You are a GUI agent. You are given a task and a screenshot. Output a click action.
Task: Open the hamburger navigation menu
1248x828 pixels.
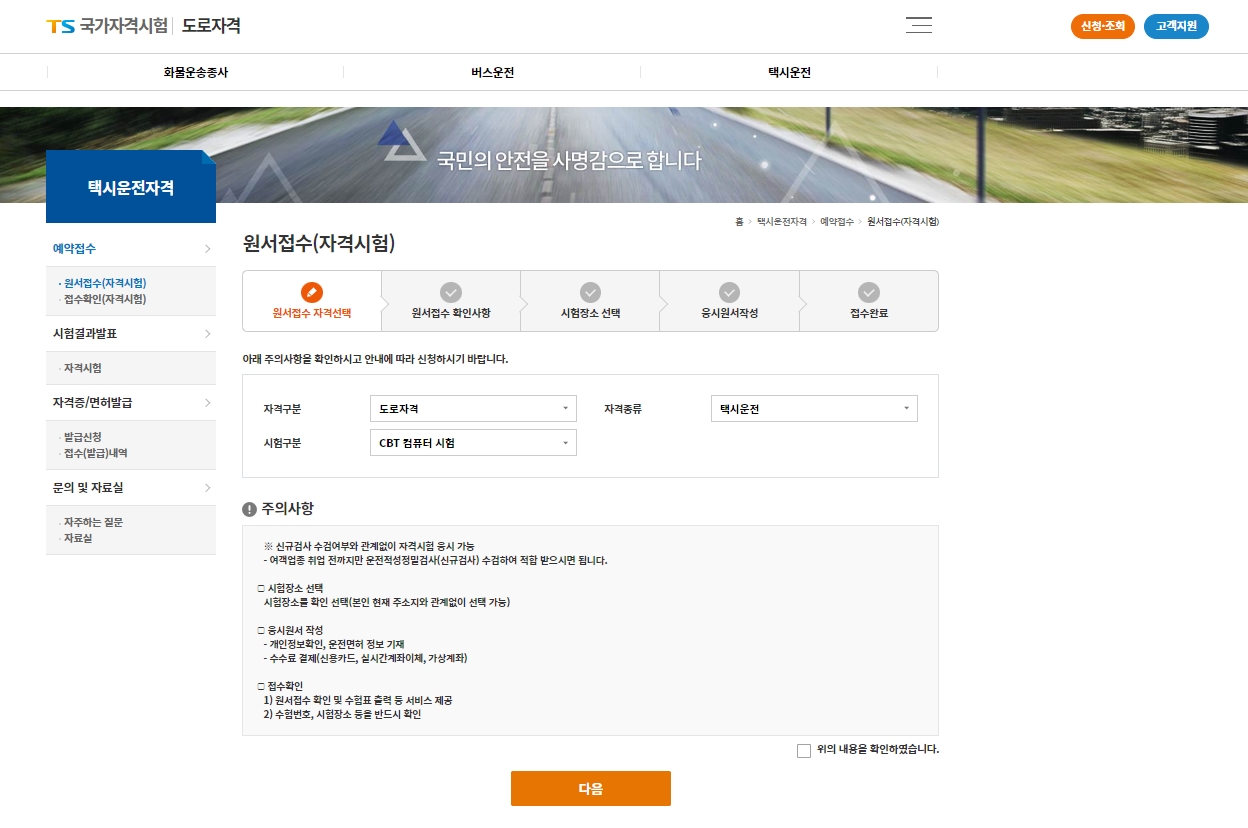coord(918,25)
